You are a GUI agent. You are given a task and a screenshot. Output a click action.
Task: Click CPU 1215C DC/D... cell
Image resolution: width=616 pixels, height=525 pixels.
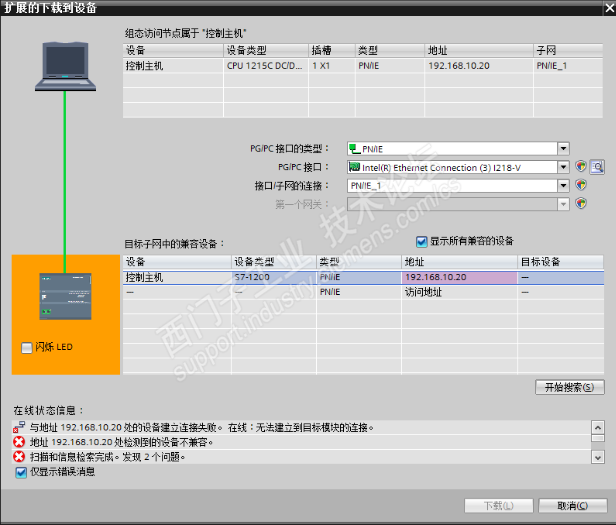pos(265,66)
